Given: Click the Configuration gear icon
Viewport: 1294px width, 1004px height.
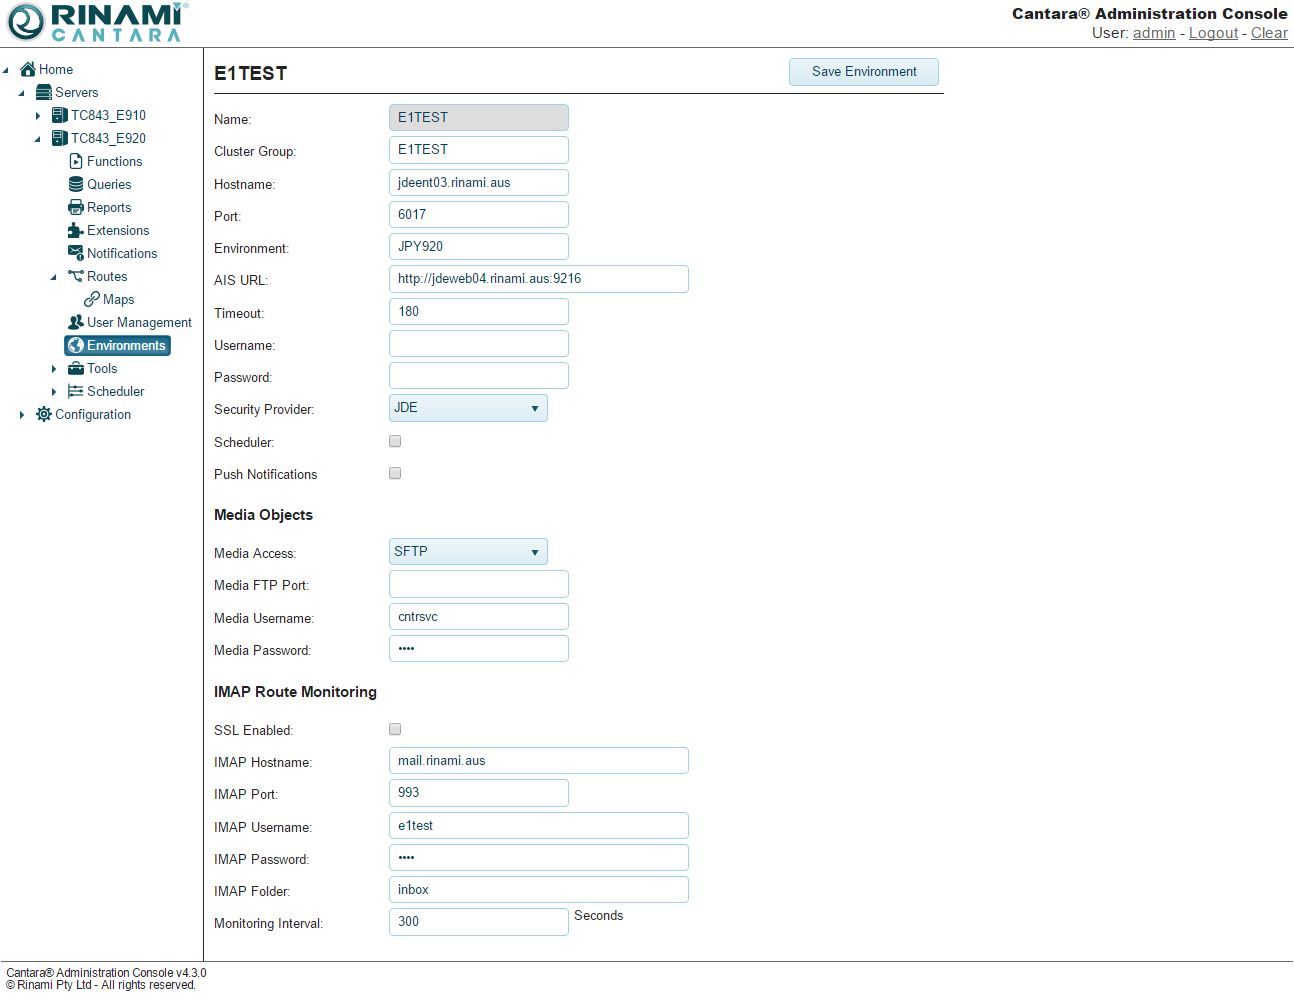Looking at the screenshot, I should [44, 414].
